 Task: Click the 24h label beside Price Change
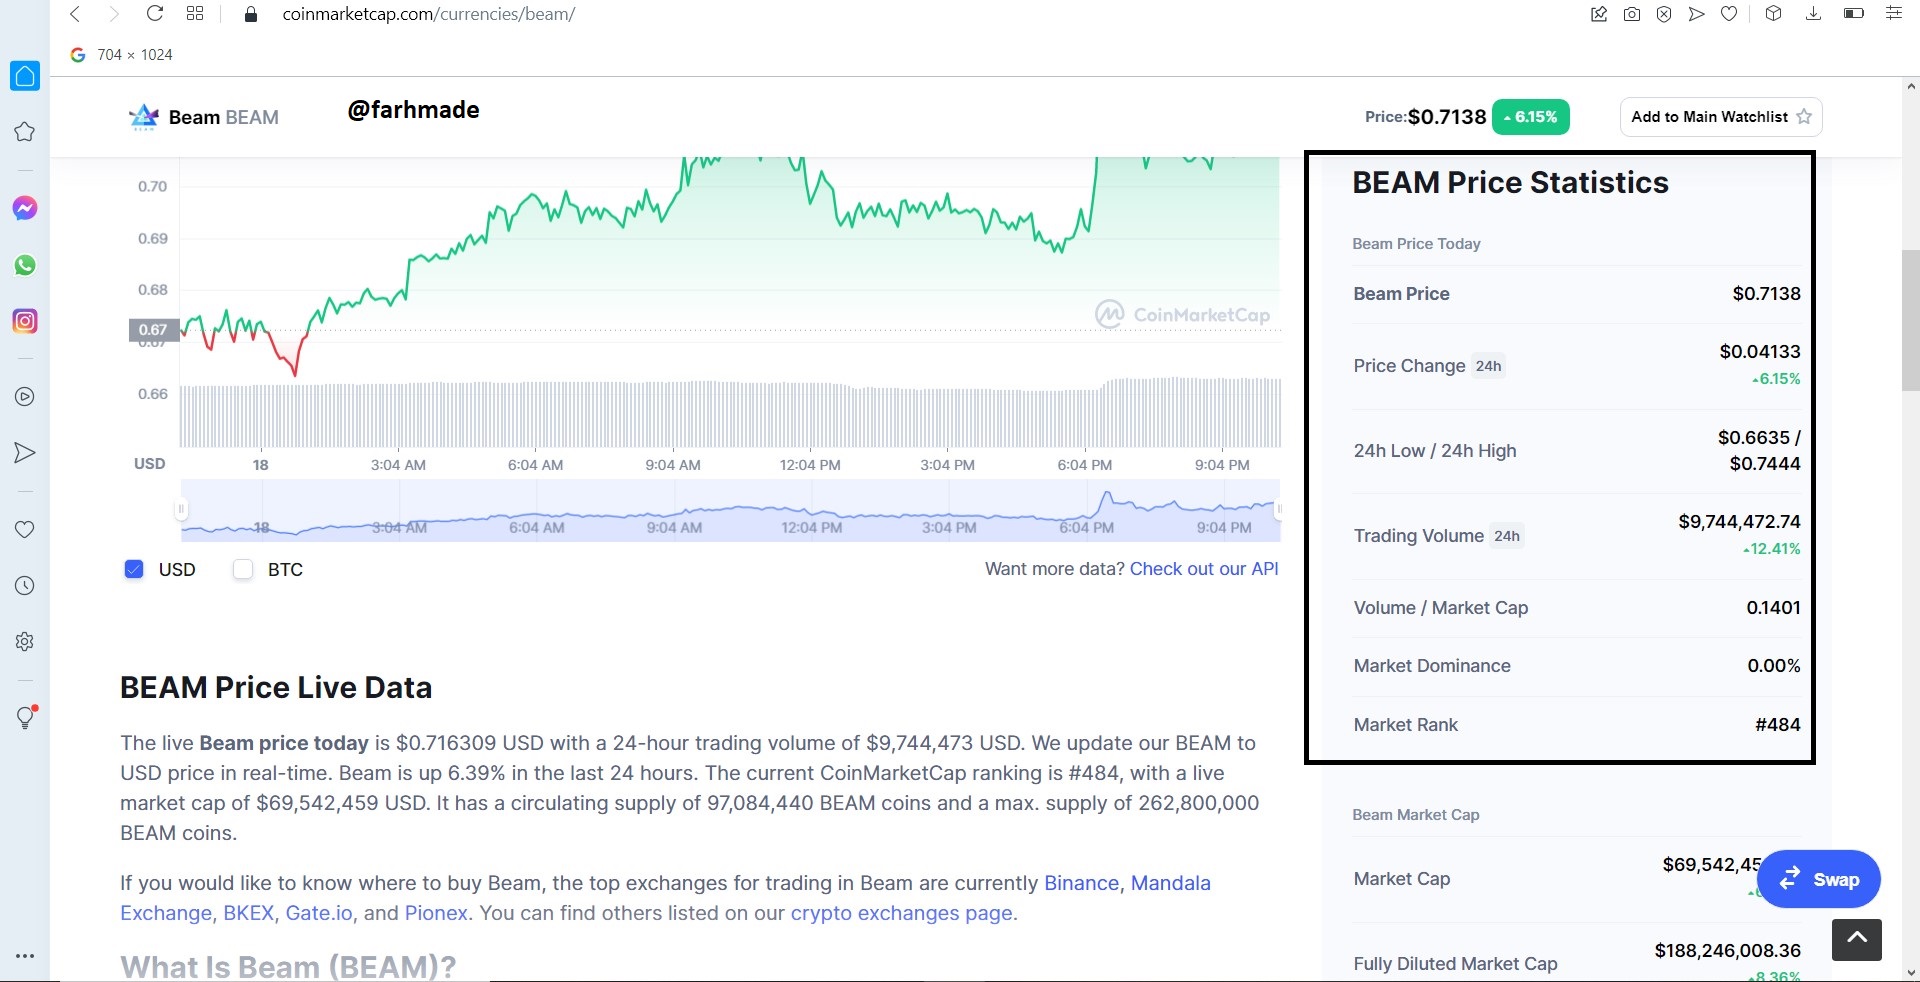tap(1488, 366)
